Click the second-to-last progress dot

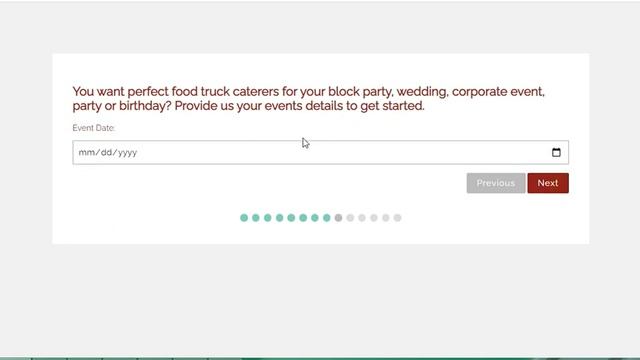386,218
